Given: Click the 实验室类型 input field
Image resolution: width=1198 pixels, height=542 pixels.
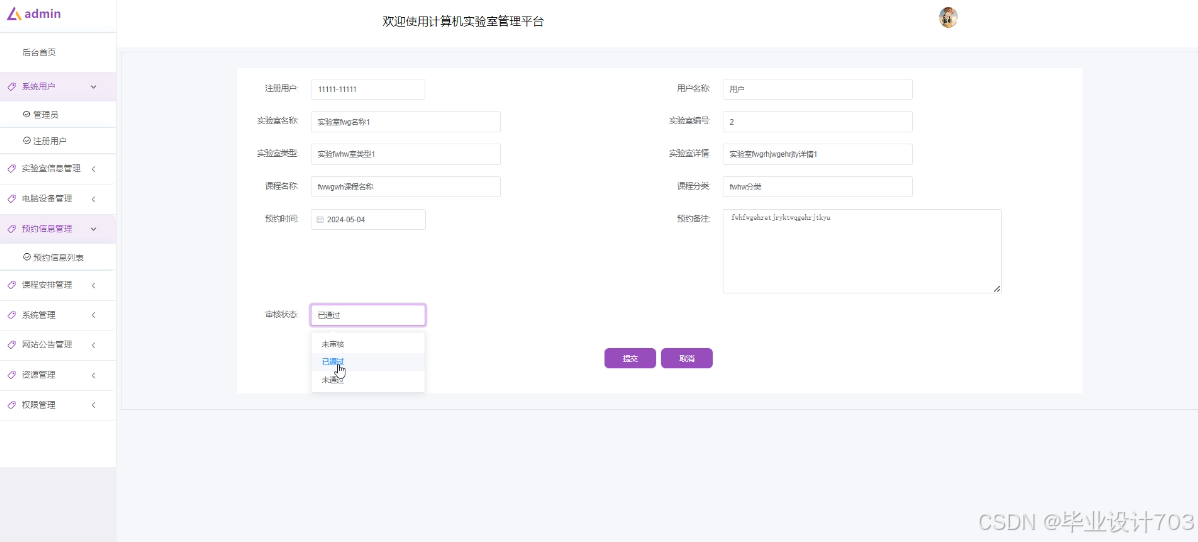Looking at the screenshot, I should pos(406,154).
